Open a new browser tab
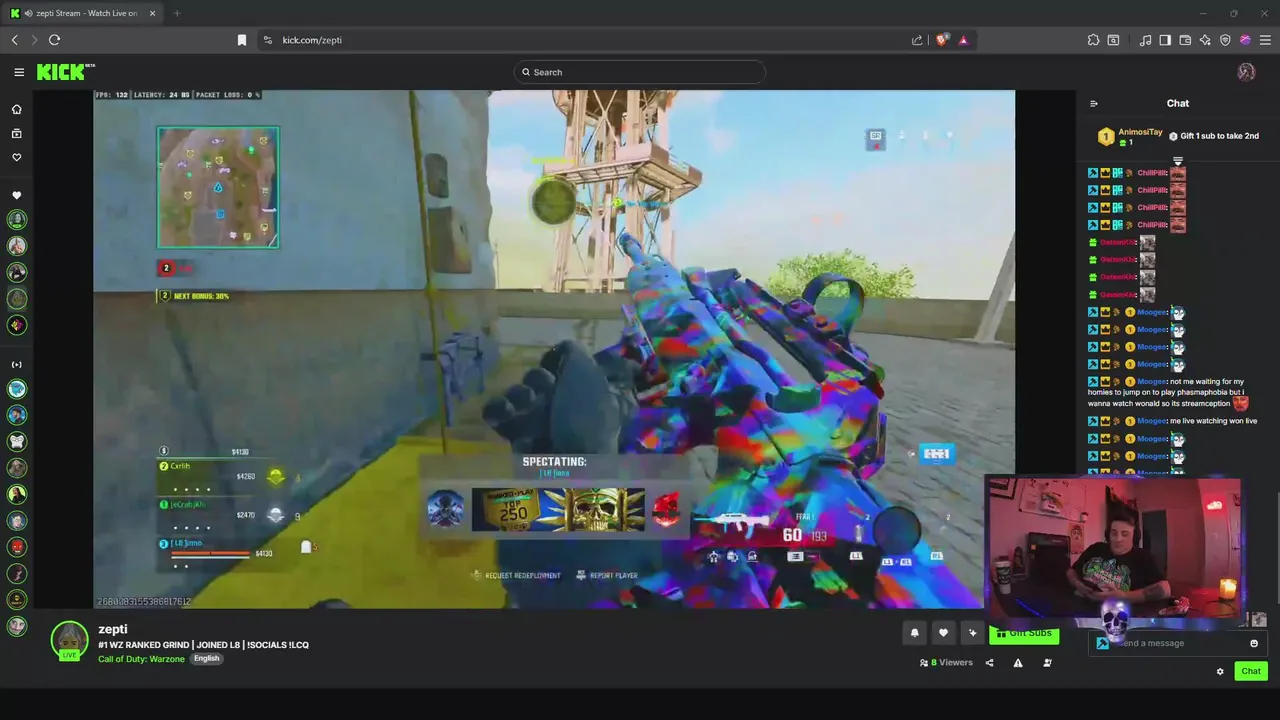 pyautogui.click(x=177, y=13)
